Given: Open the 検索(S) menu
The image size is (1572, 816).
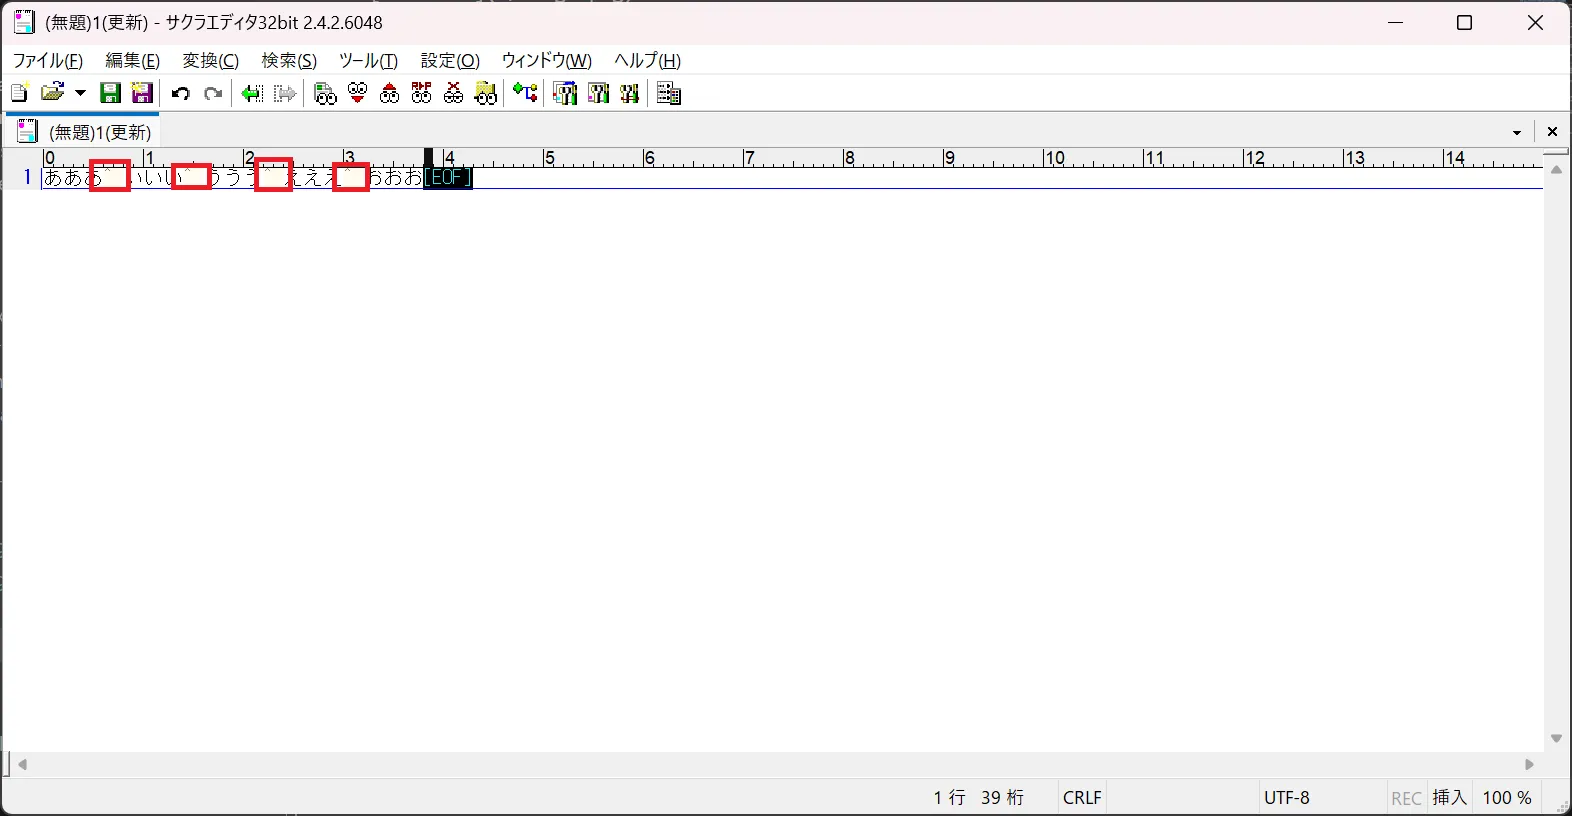Looking at the screenshot, I should click(x=289, y=60).
